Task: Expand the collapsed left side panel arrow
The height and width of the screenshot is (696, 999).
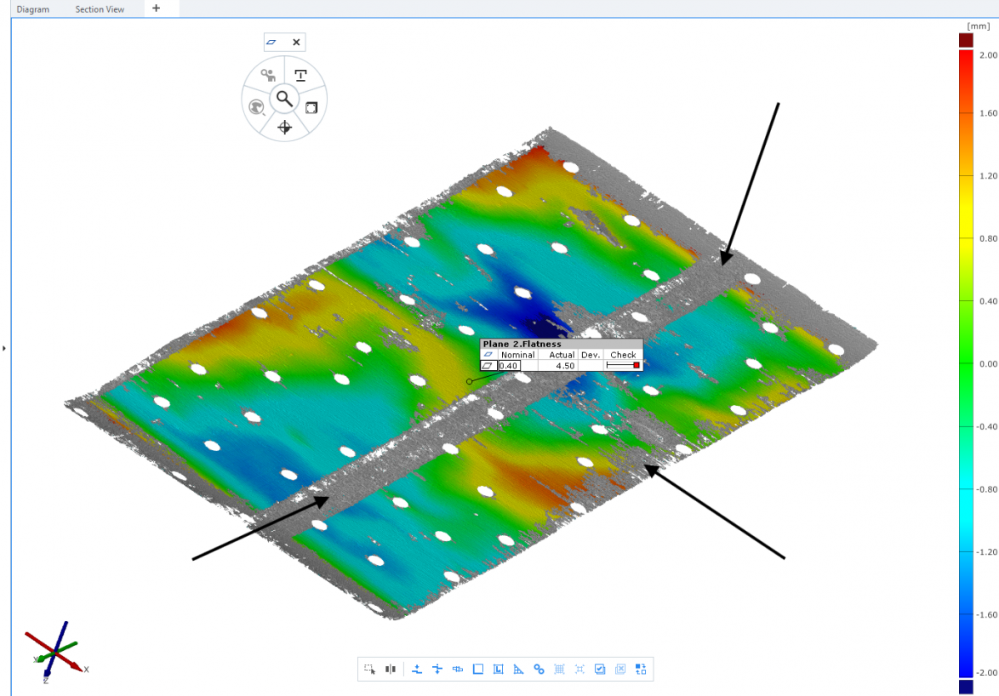Action: [4, 348]
